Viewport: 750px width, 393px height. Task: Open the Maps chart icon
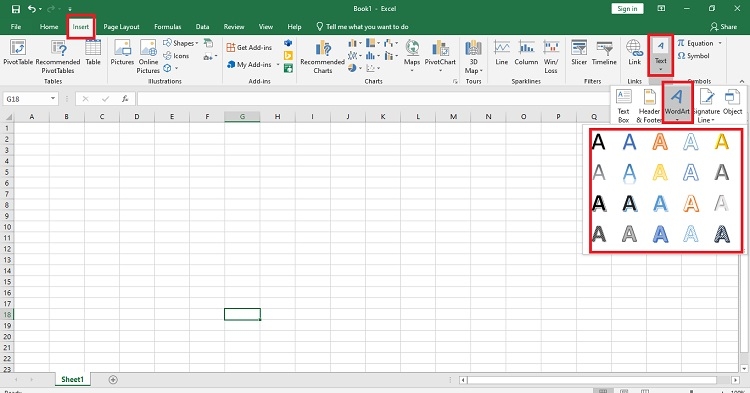click(x=412, y=55)
